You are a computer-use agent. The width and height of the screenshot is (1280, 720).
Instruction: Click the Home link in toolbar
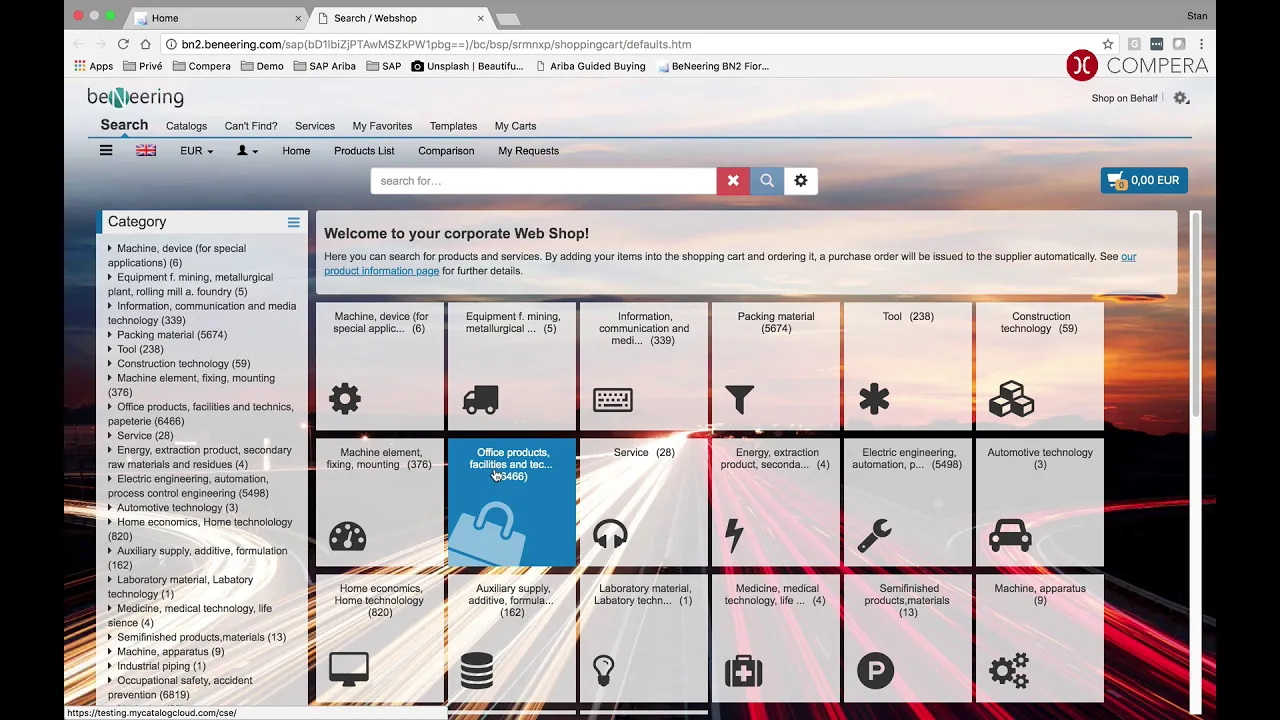point(296,151)
